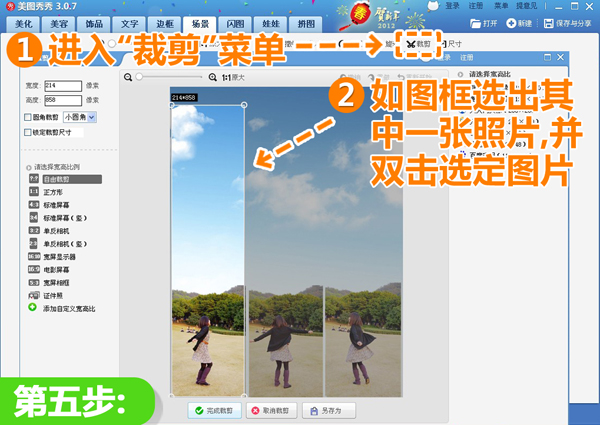Open the 饰品 tab
This screenshot has width=600, height=425.
(94, 24)
